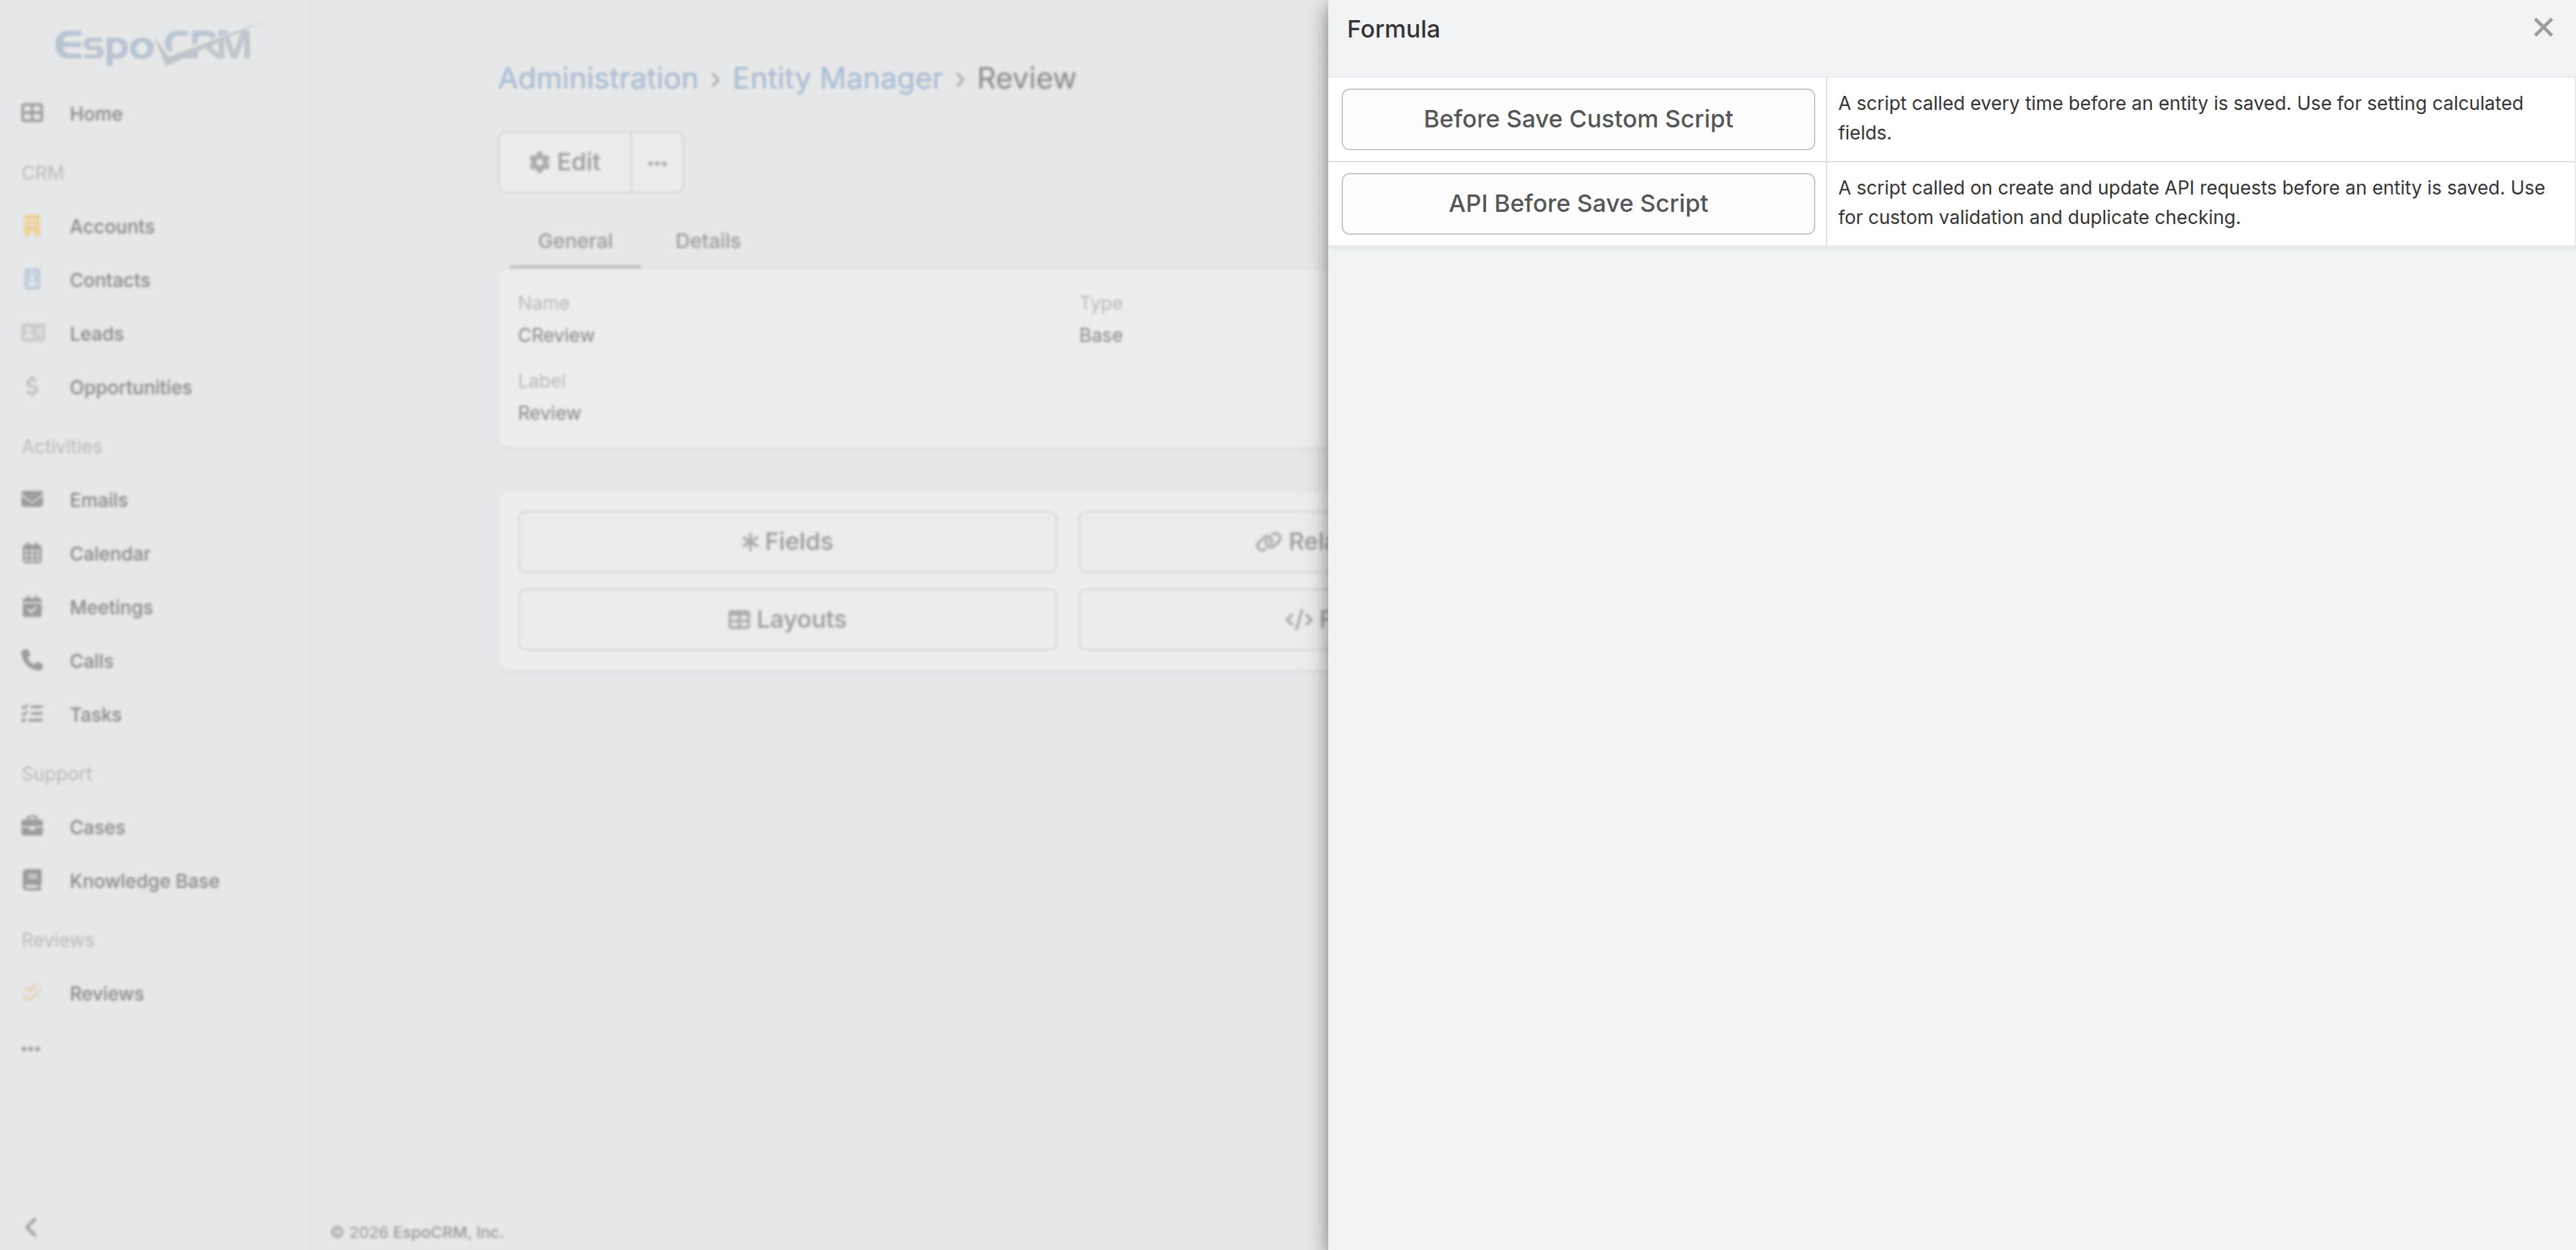Open Calls label in sidebar
Screen dimensions: 2576x1250
click(91, 661)
